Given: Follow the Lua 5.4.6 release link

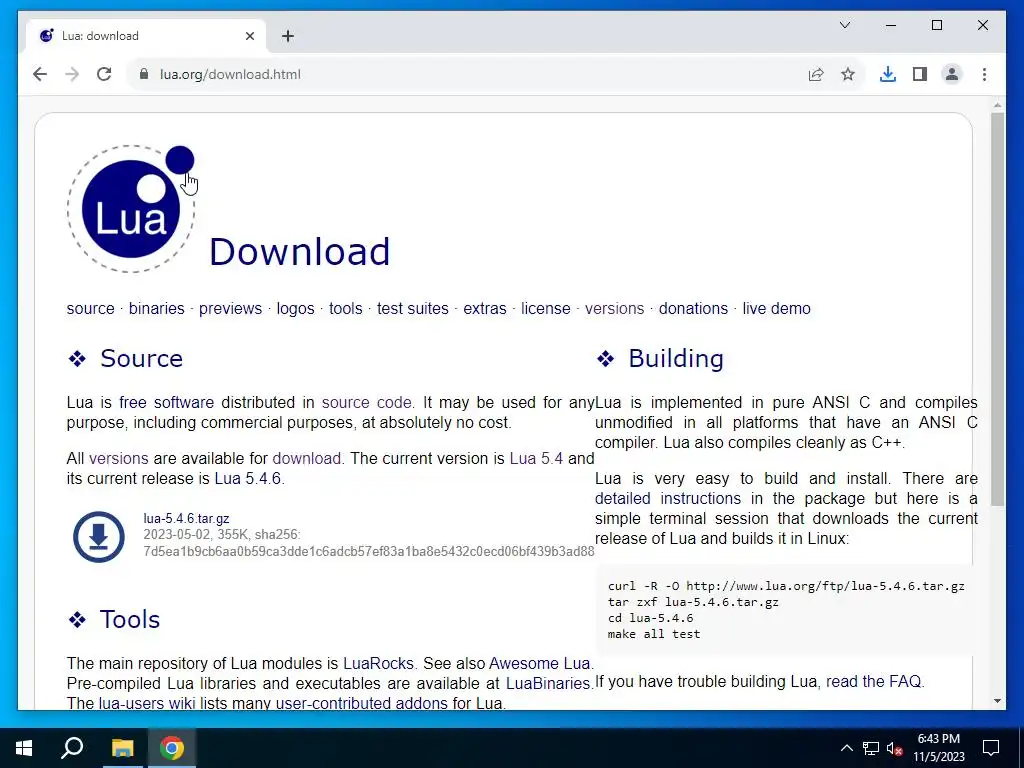Looking at the screenshot, I should [248, 479].
